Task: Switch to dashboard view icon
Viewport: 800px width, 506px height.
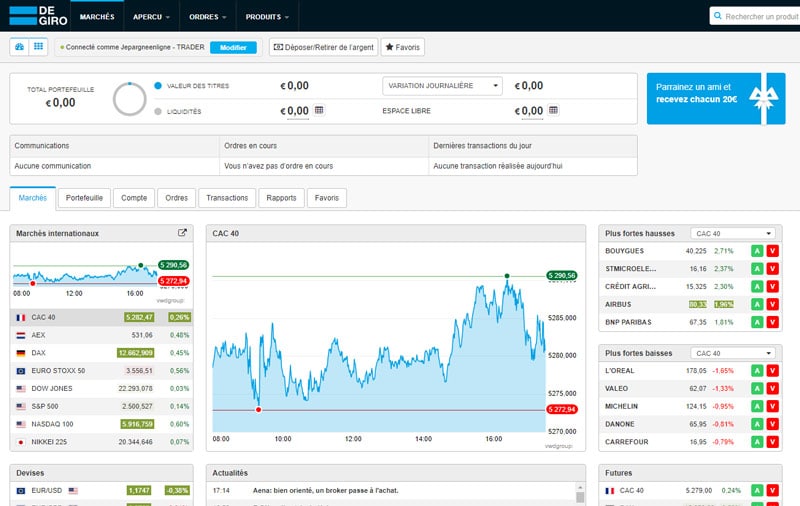Action: tap(19, 47)
